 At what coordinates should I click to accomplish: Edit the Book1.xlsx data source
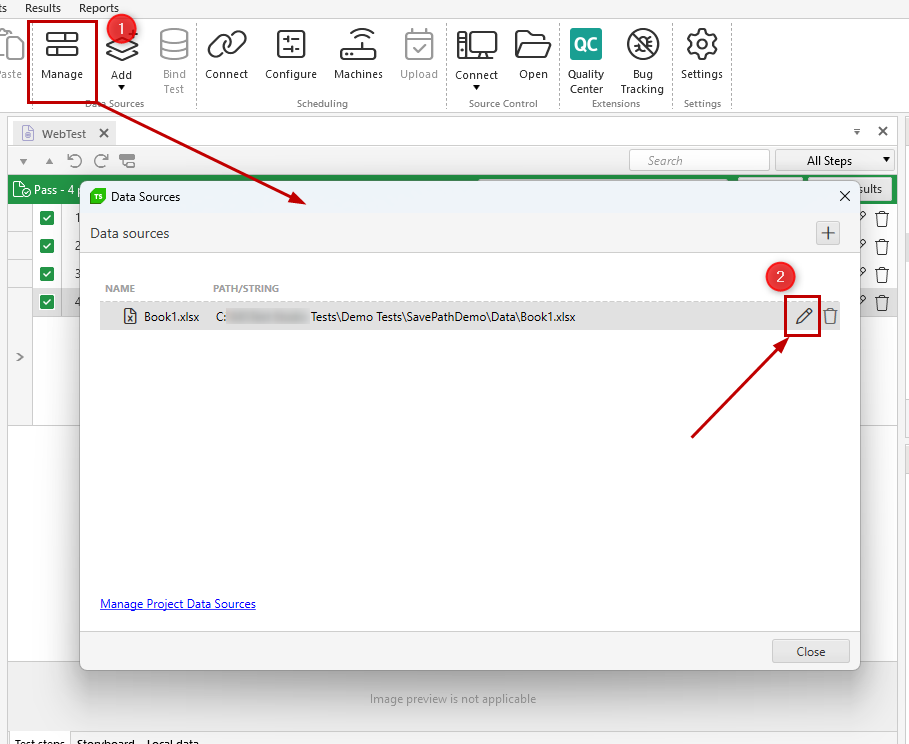803,317
